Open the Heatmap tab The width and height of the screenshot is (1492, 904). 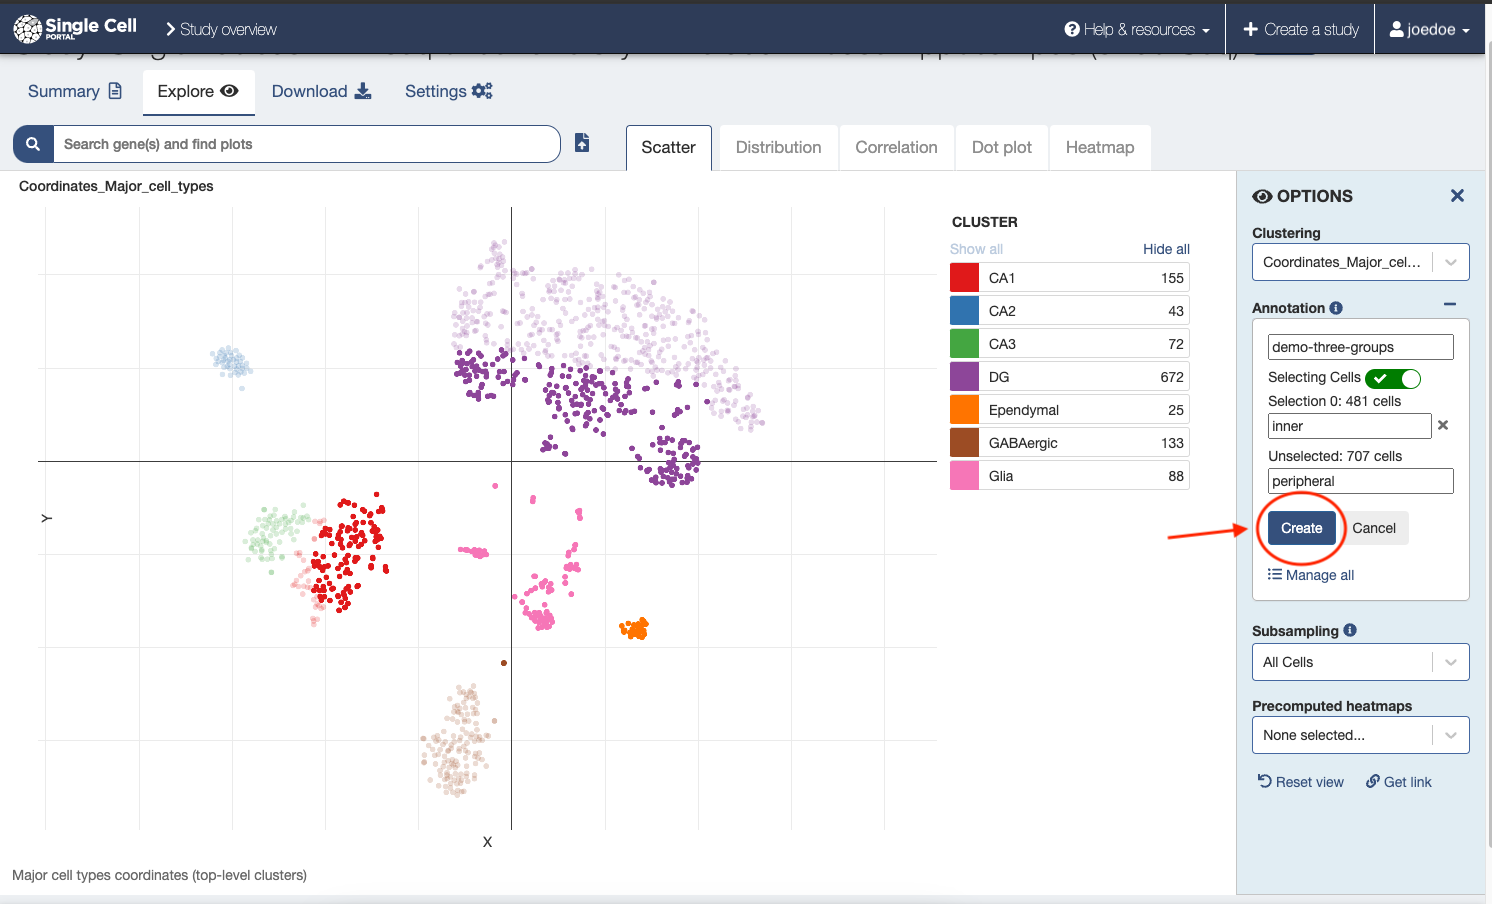tap(1100, 147)
